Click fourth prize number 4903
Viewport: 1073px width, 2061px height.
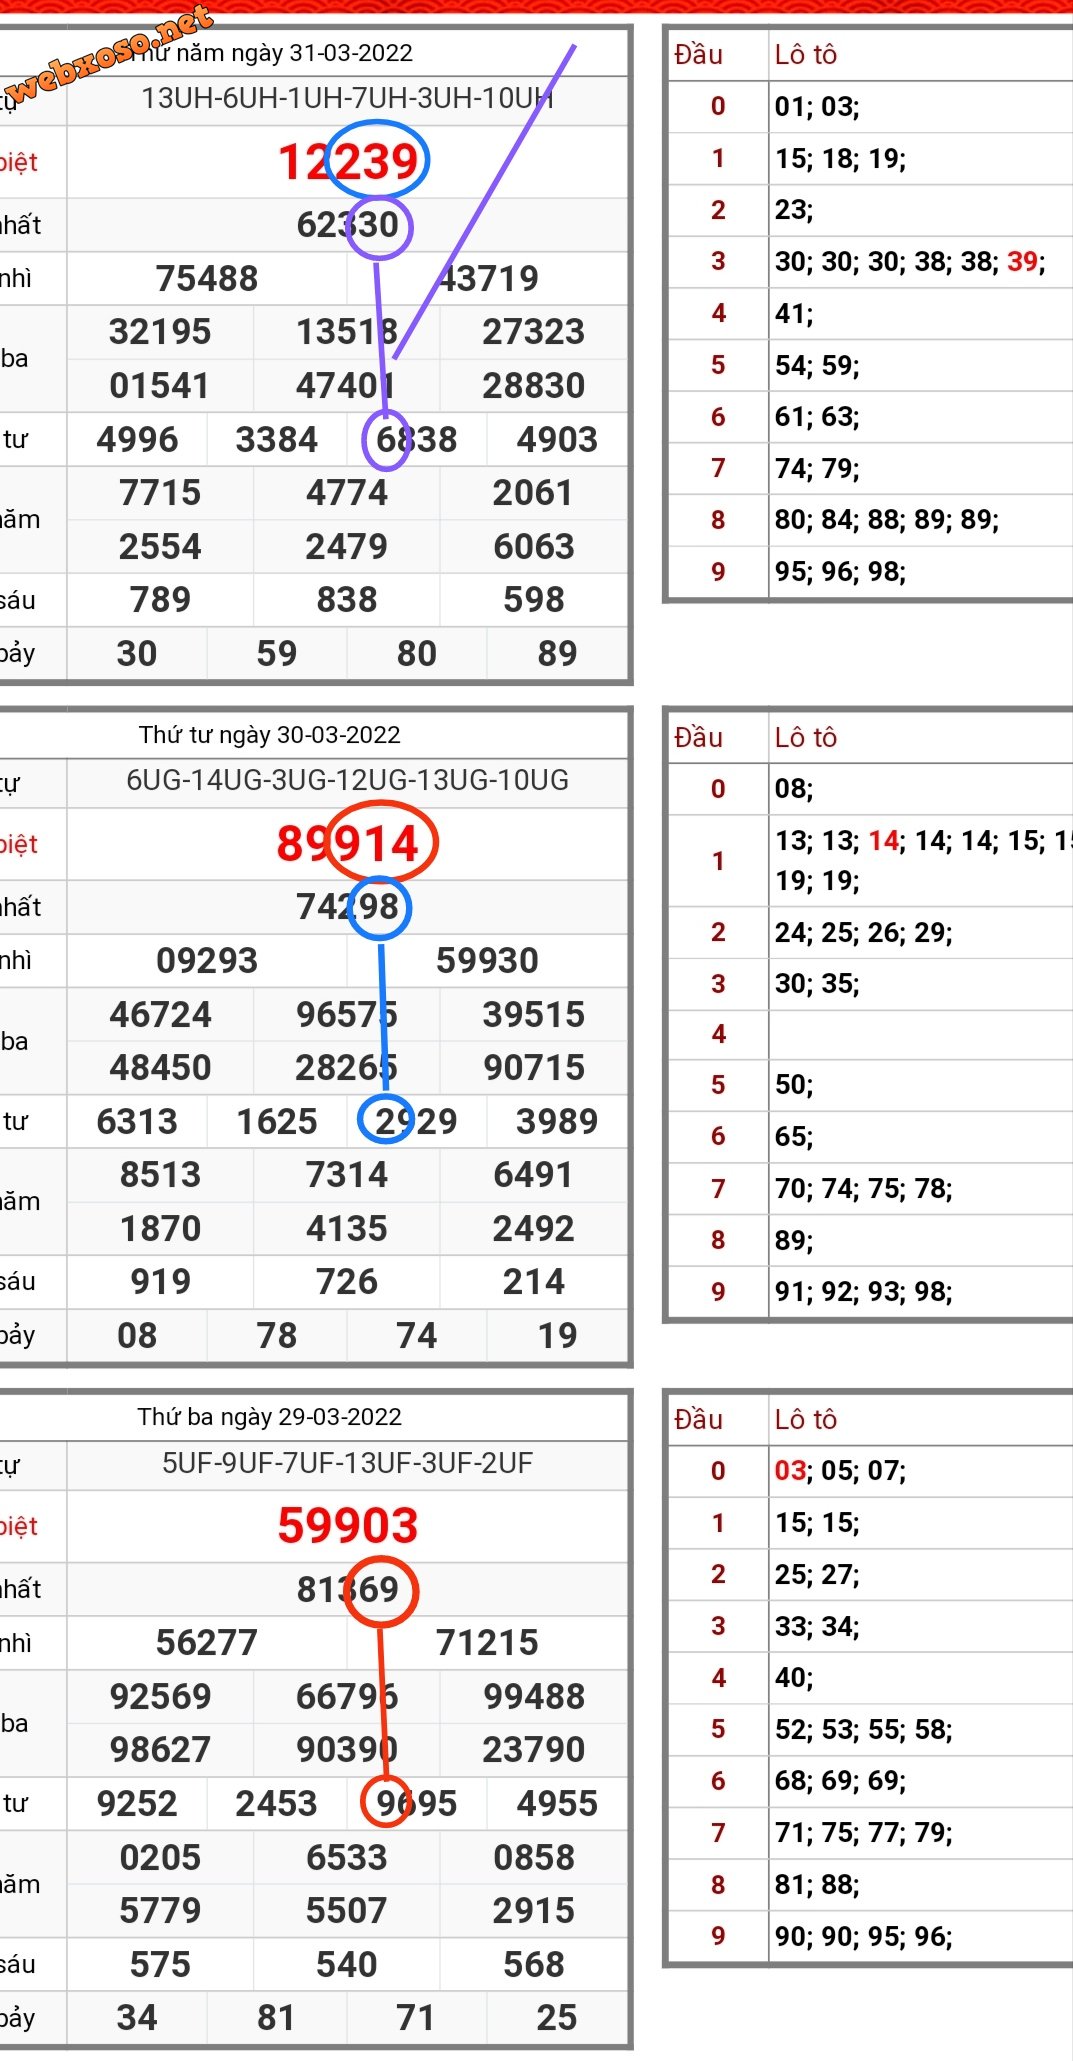[x=557, y=439]
